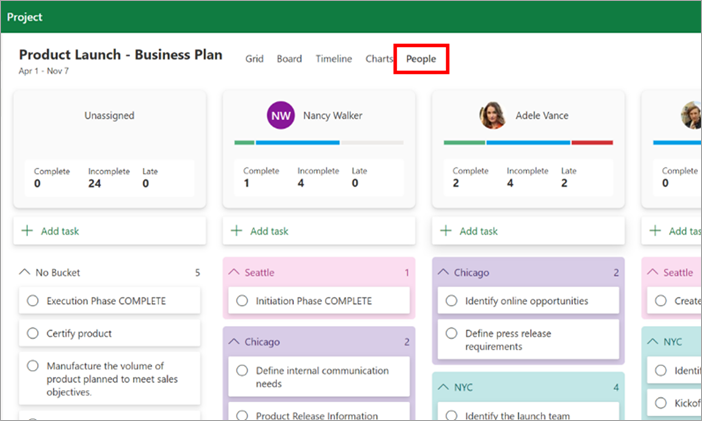Image resolution: width=702 pixels, height=421 pixels.
Task: Open the Board view tab
Action: pos(289,59)
